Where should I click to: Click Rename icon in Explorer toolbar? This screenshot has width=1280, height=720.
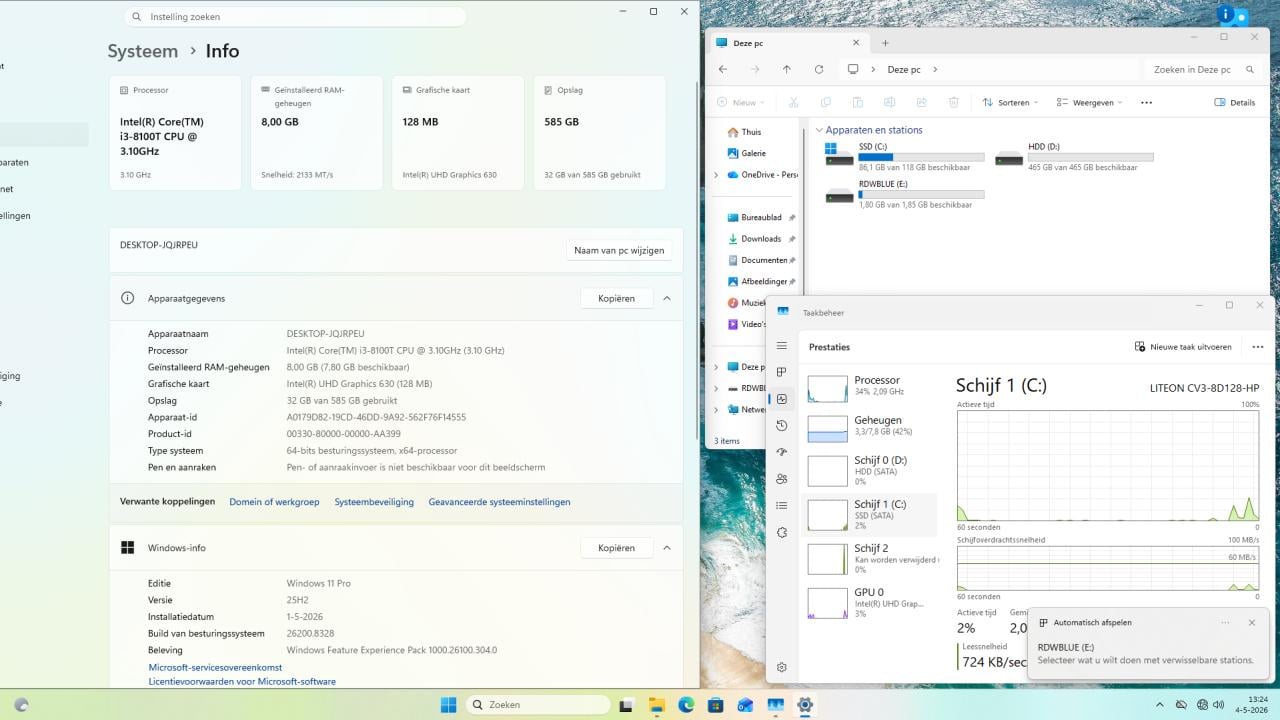889,102
